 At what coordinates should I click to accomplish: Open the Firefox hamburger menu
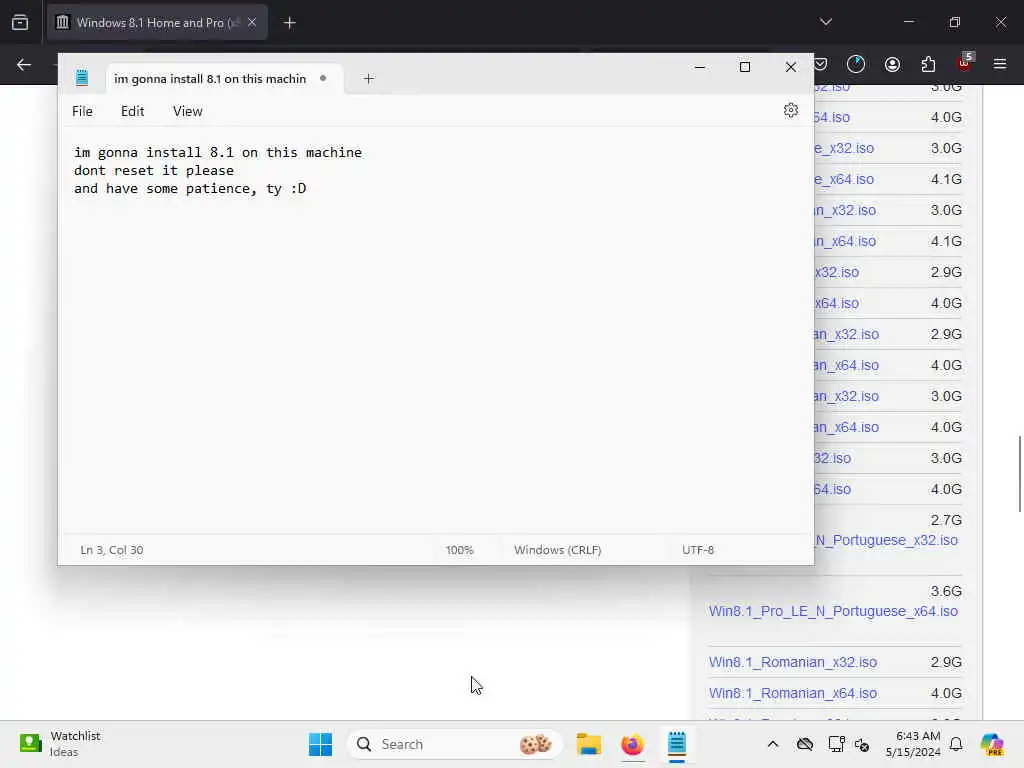point(999,64)
